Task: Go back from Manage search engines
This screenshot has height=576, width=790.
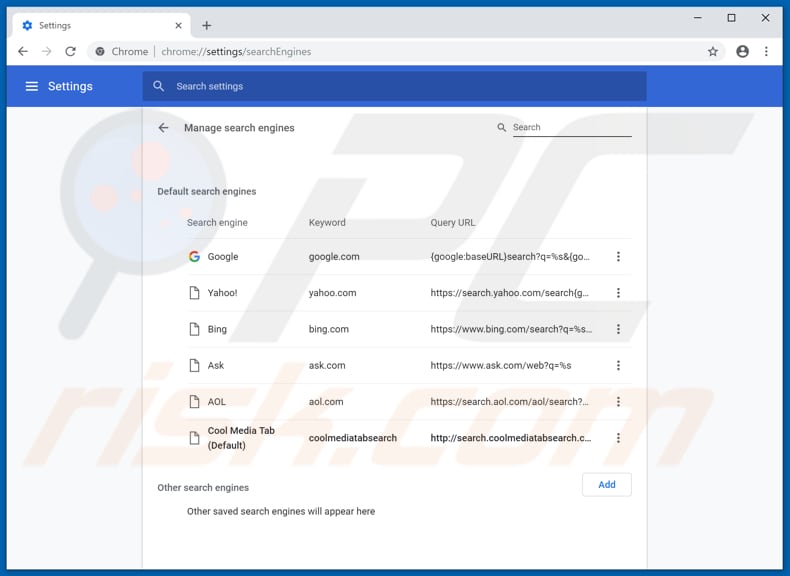Action: 163,128
